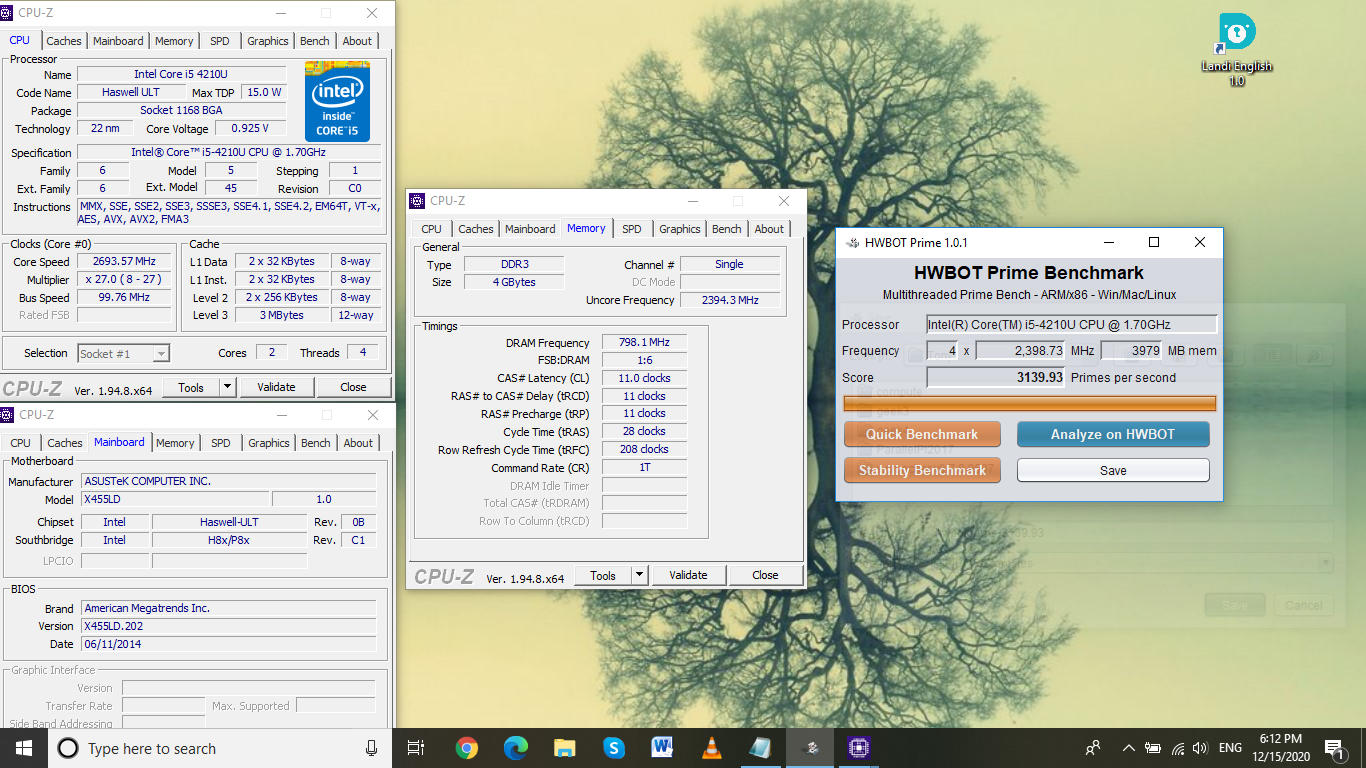Switch to ENG language indicator
The width and height of the screenshot is (1366, 768).
pos(1230,748)
